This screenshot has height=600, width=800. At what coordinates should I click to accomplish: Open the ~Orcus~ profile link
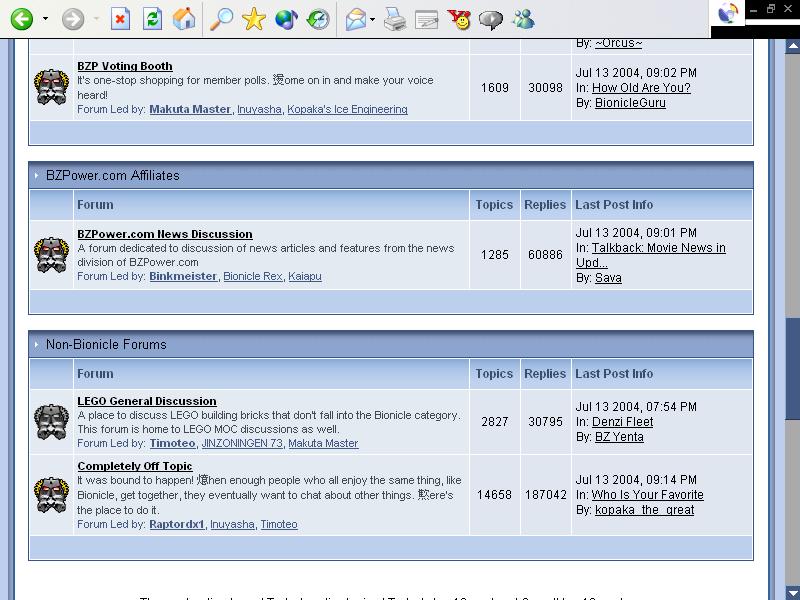tap(618, 43)
